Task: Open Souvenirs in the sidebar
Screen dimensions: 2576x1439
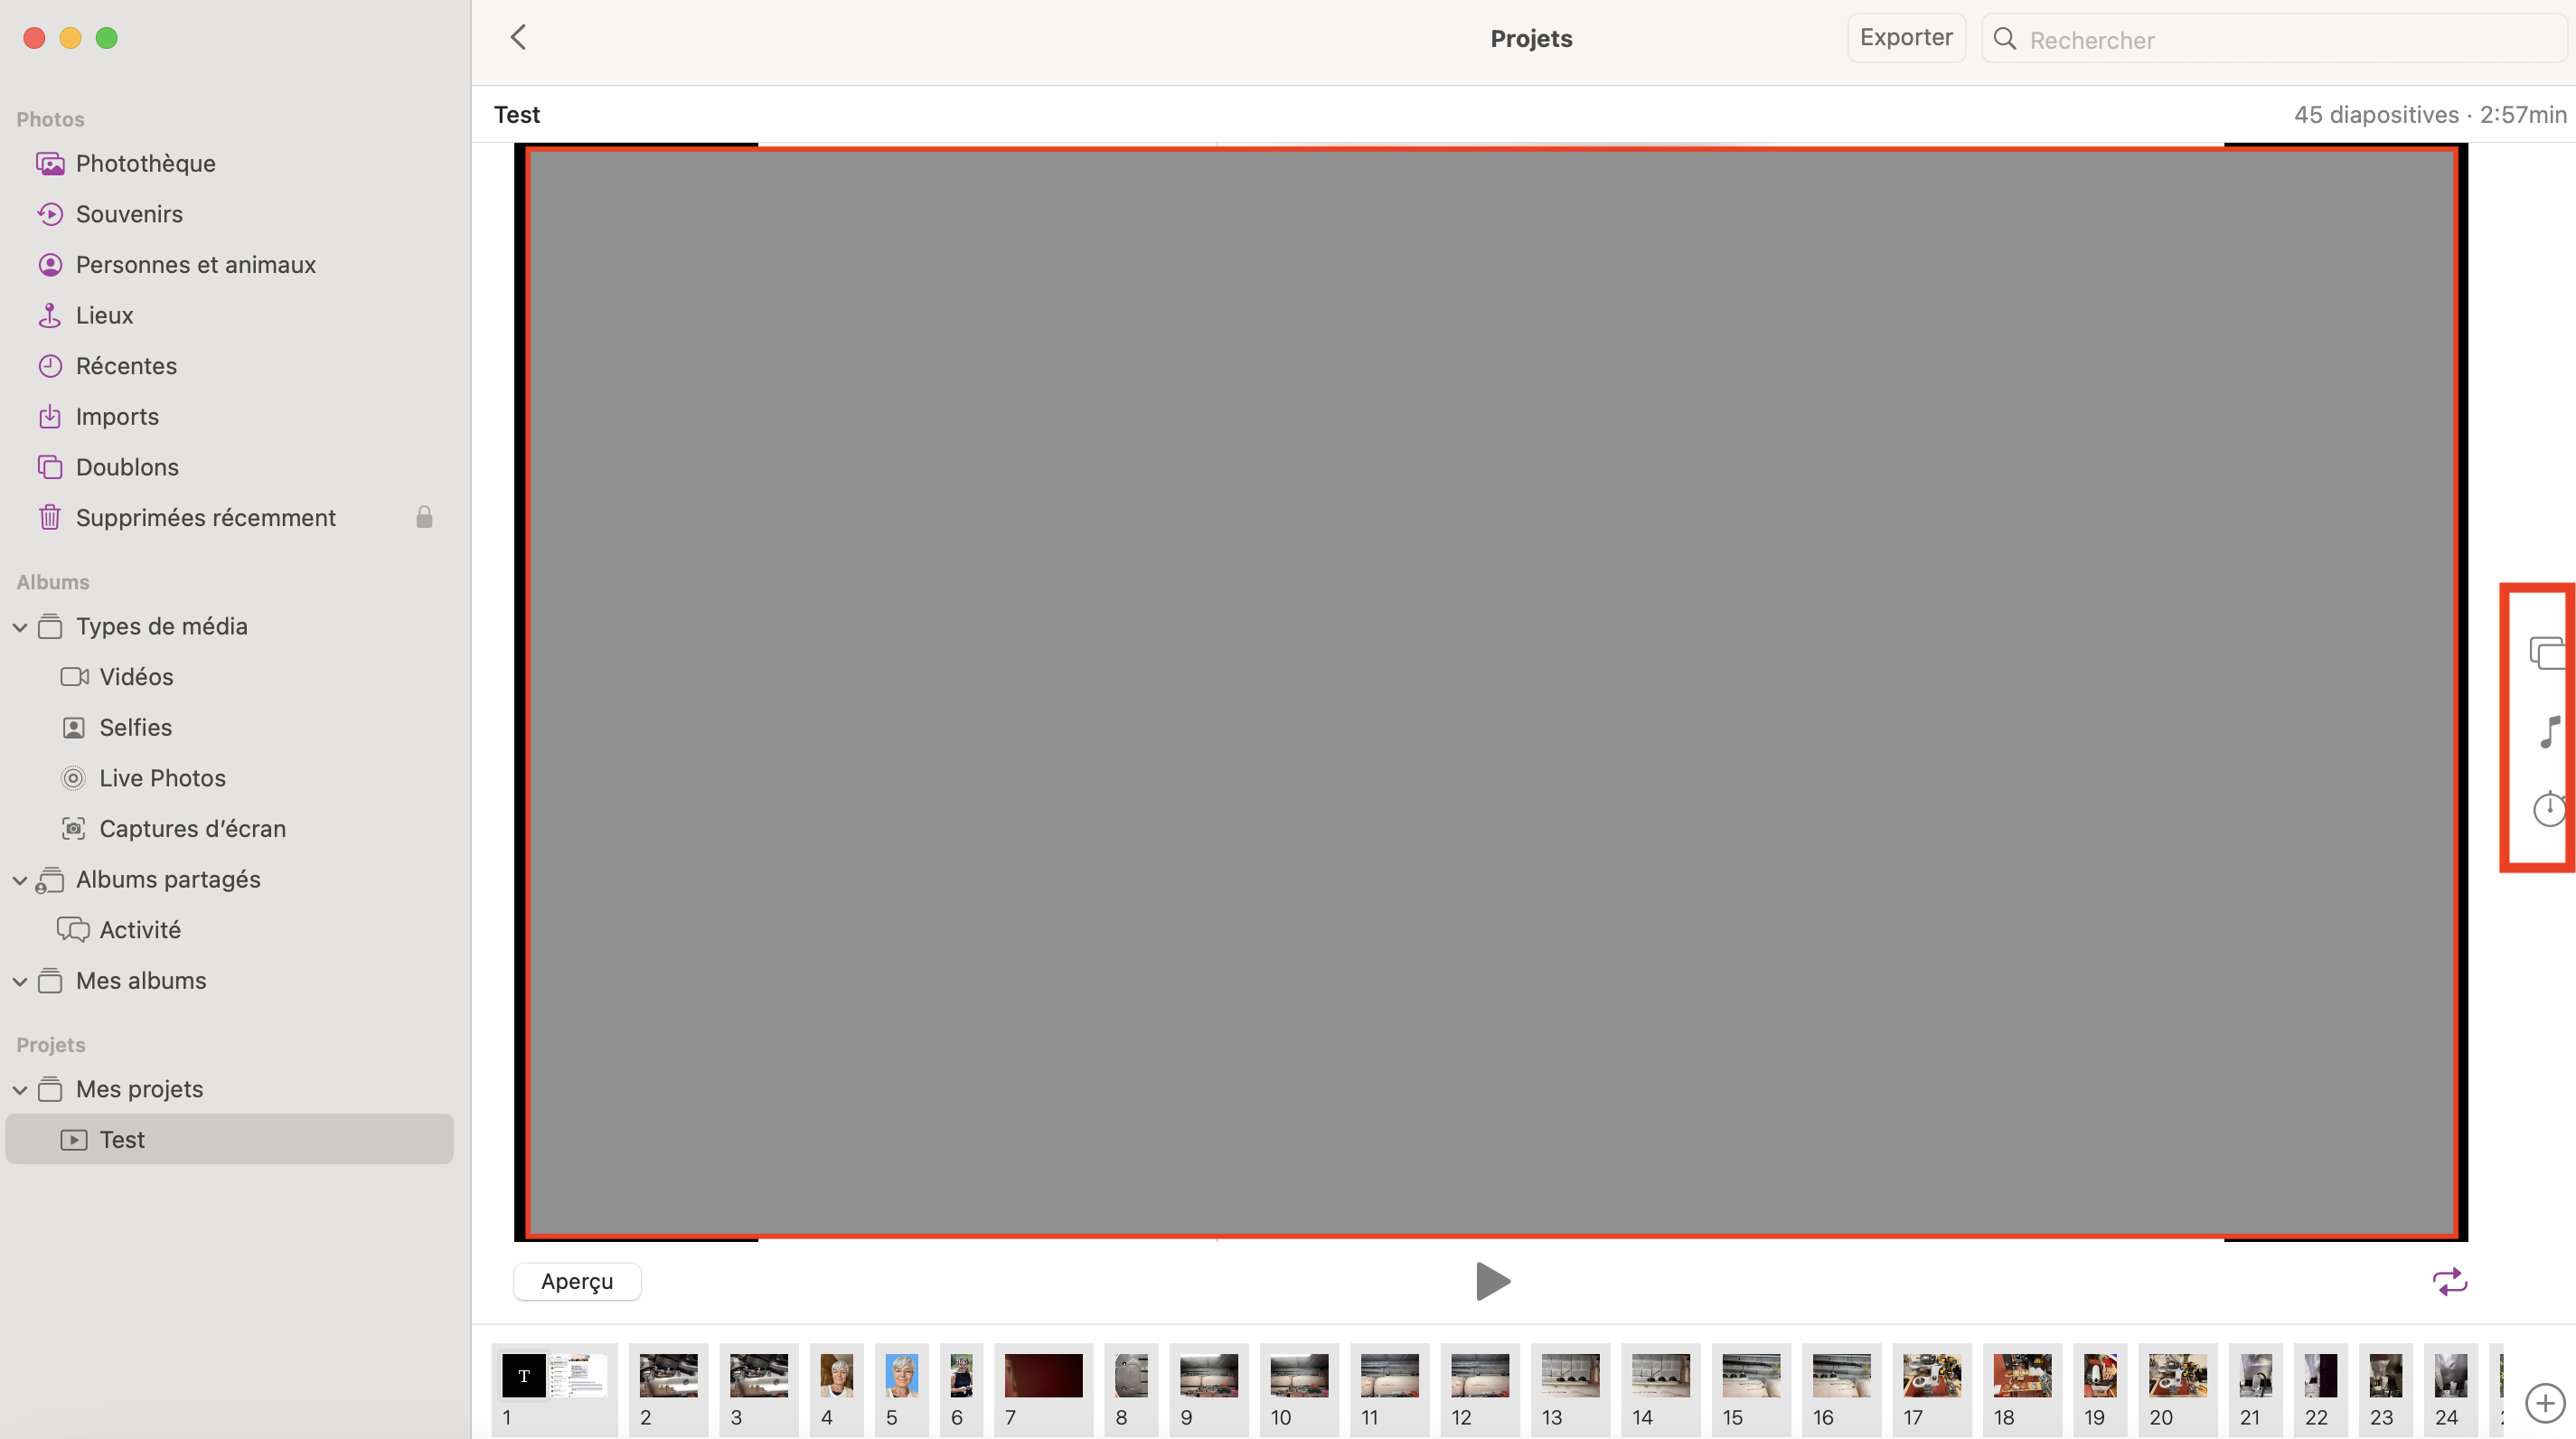Action: click(x=129, y=214)
